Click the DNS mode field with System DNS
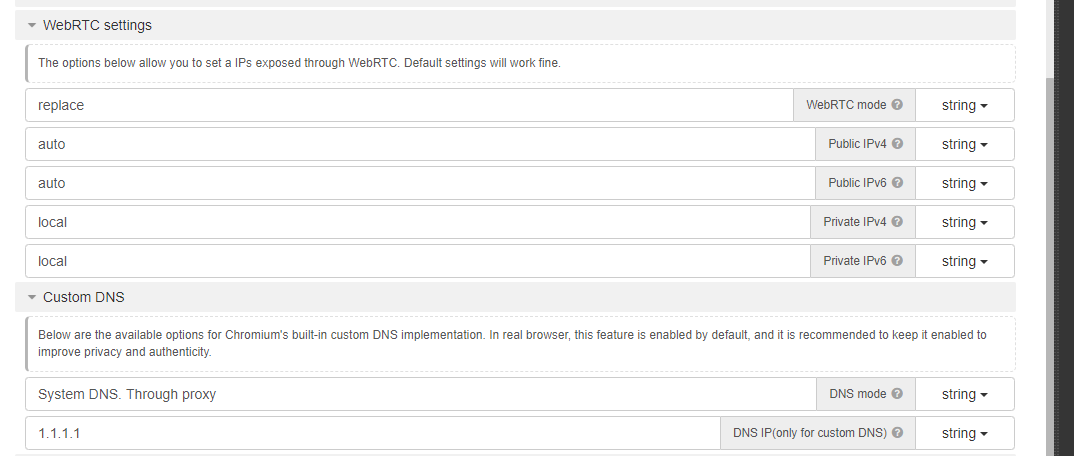1074x456 pixels. tap(420, 394)
